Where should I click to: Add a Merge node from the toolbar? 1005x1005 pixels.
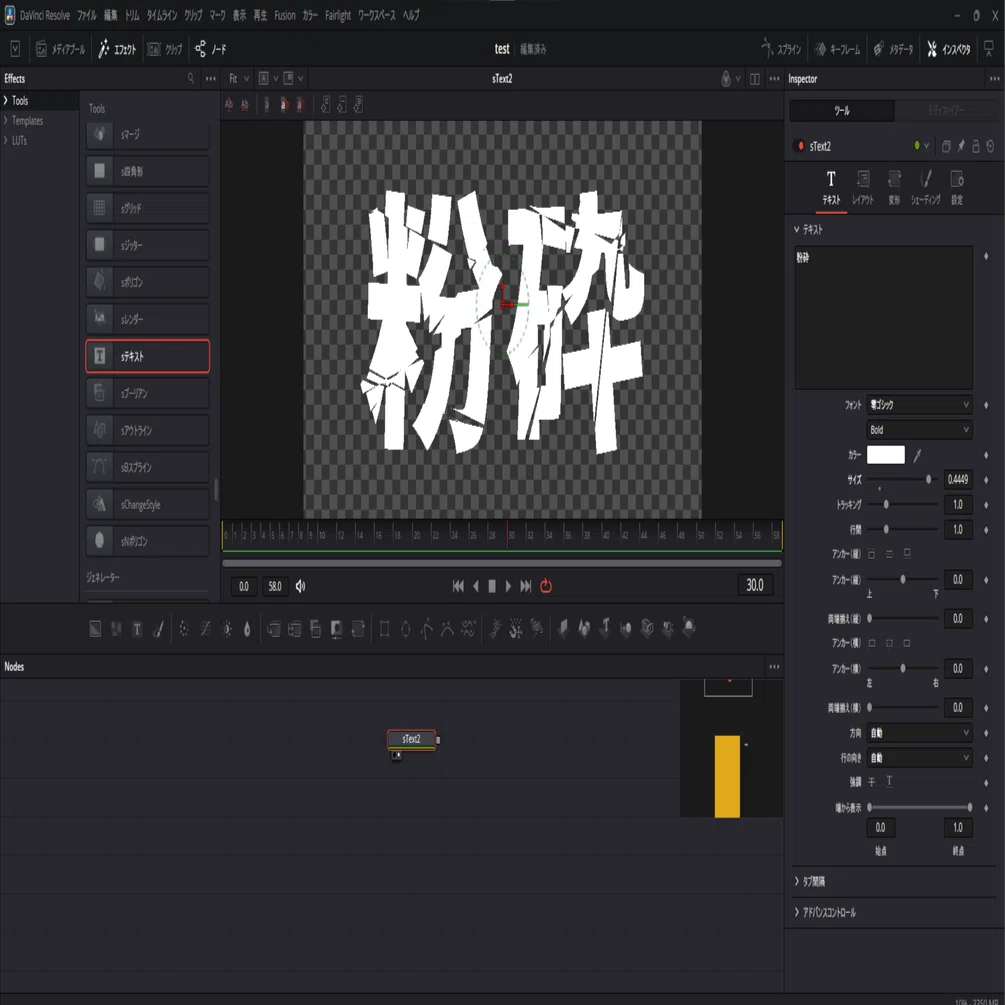pyautogui.click(x=273, y=629)
